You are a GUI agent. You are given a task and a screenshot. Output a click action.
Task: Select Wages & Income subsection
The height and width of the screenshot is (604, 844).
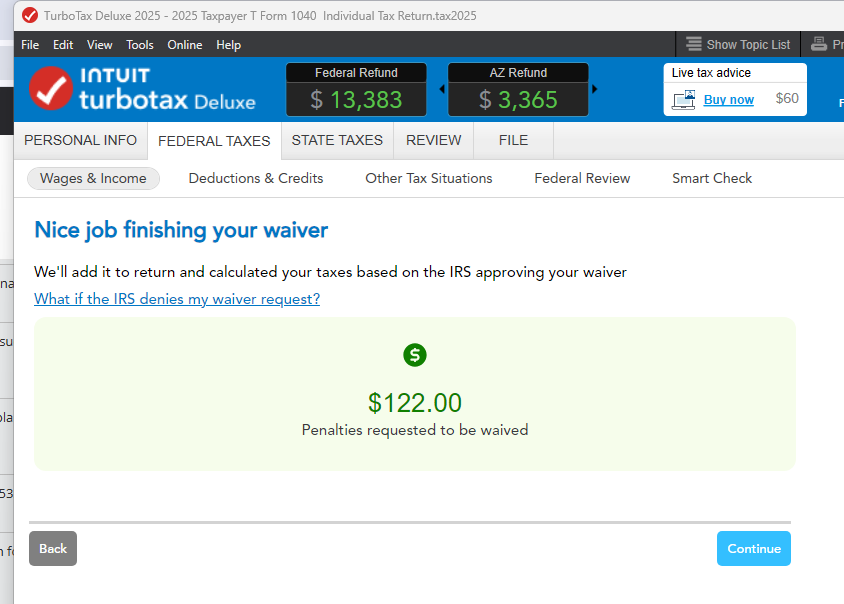93,178
